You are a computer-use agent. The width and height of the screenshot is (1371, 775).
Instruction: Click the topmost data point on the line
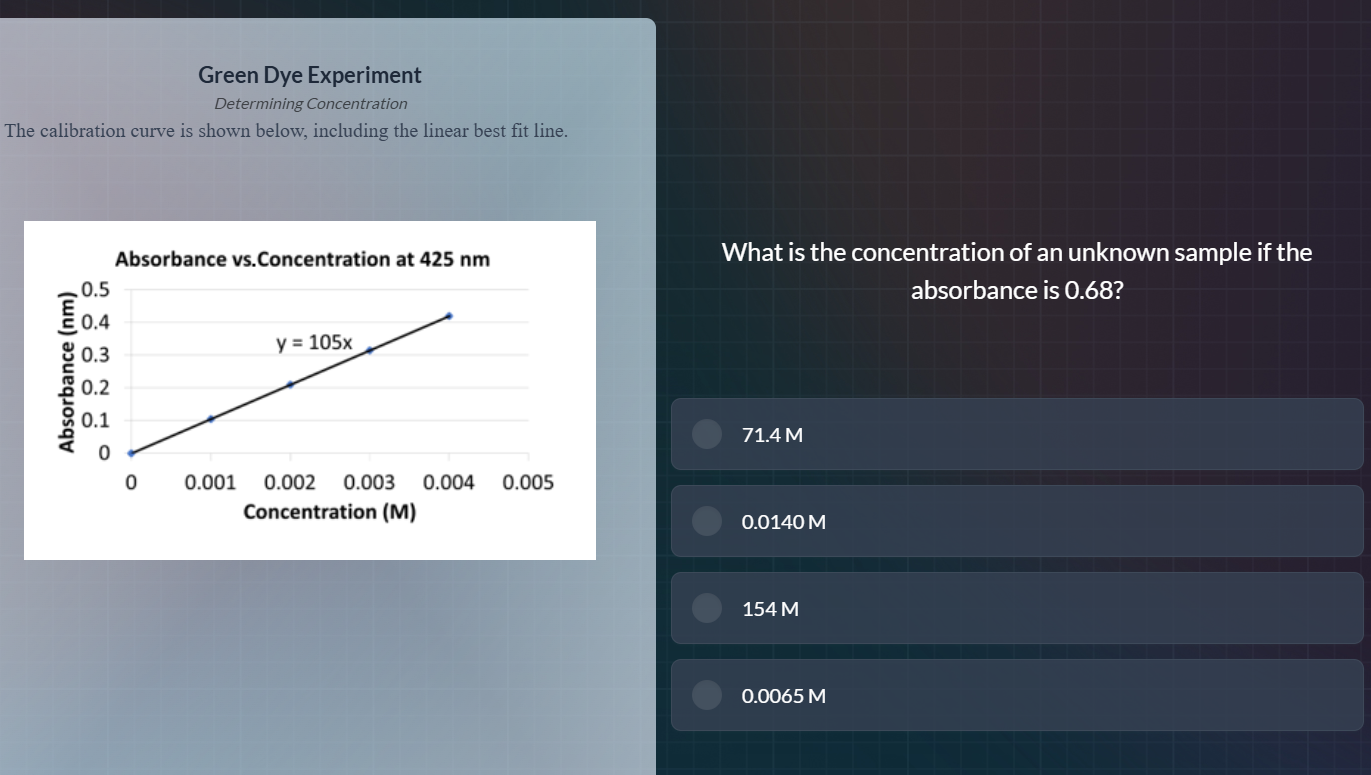point(449,316)
